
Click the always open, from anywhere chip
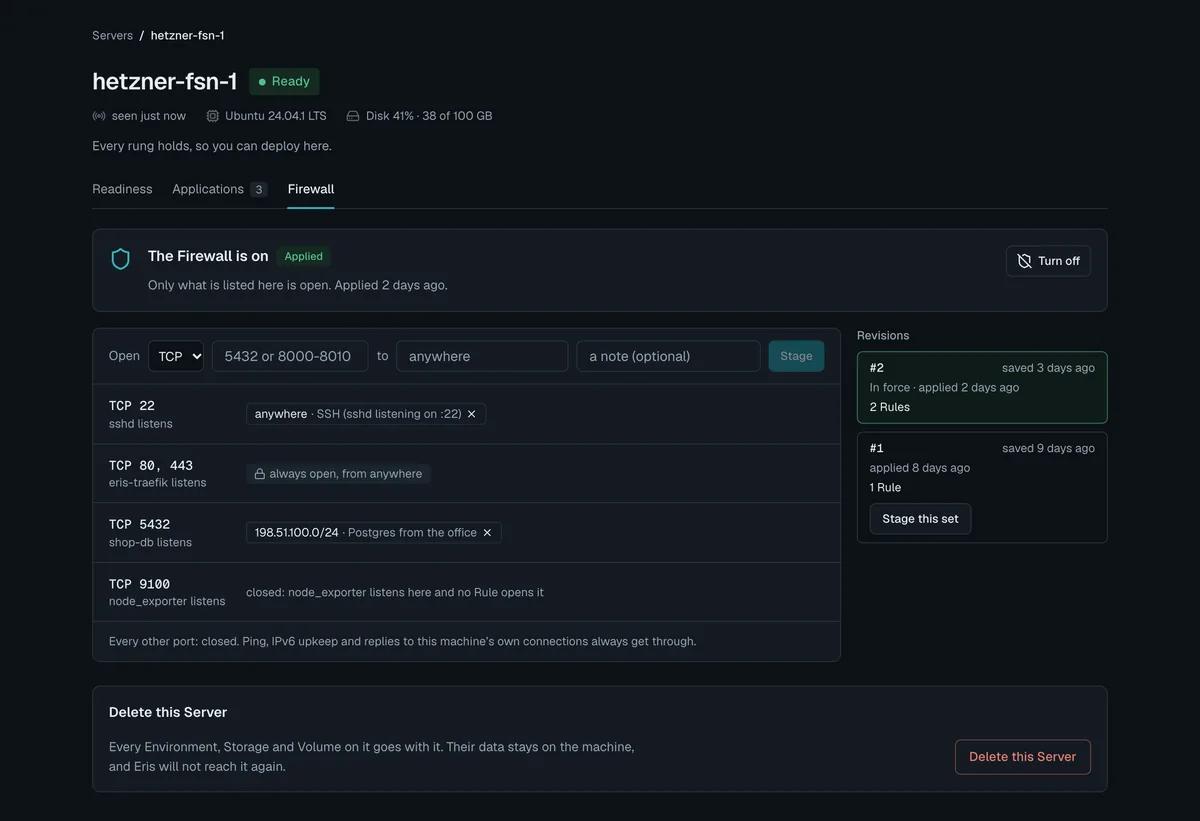pyautogui.click(x=338, y=474)
